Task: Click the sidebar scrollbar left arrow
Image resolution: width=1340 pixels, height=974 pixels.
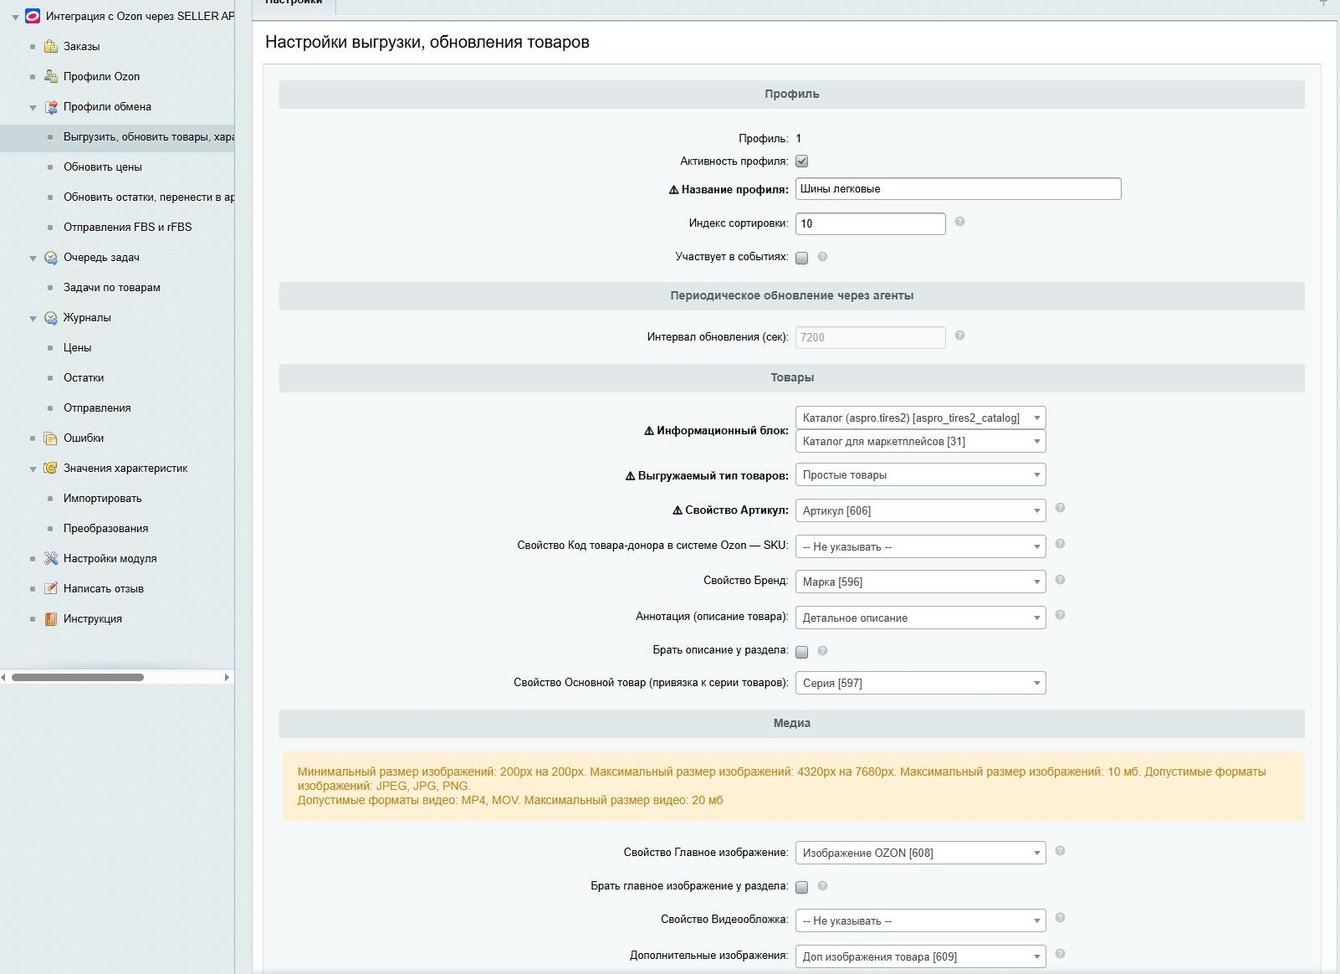Action: 4,677
